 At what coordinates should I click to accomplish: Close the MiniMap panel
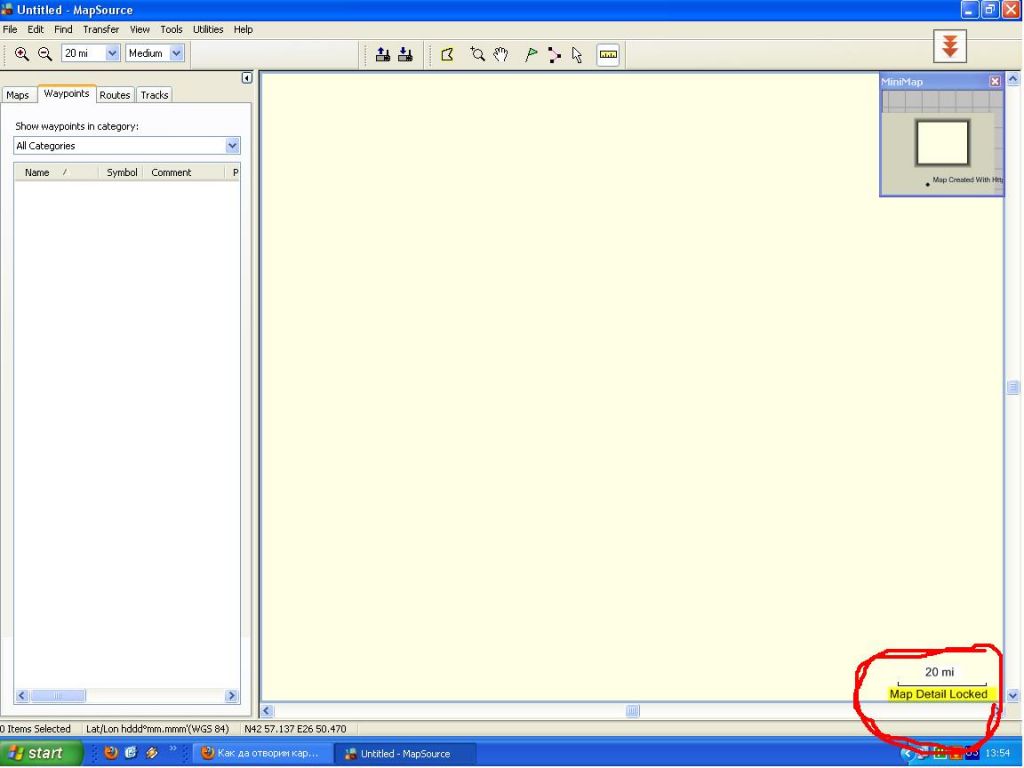point(995,82)
